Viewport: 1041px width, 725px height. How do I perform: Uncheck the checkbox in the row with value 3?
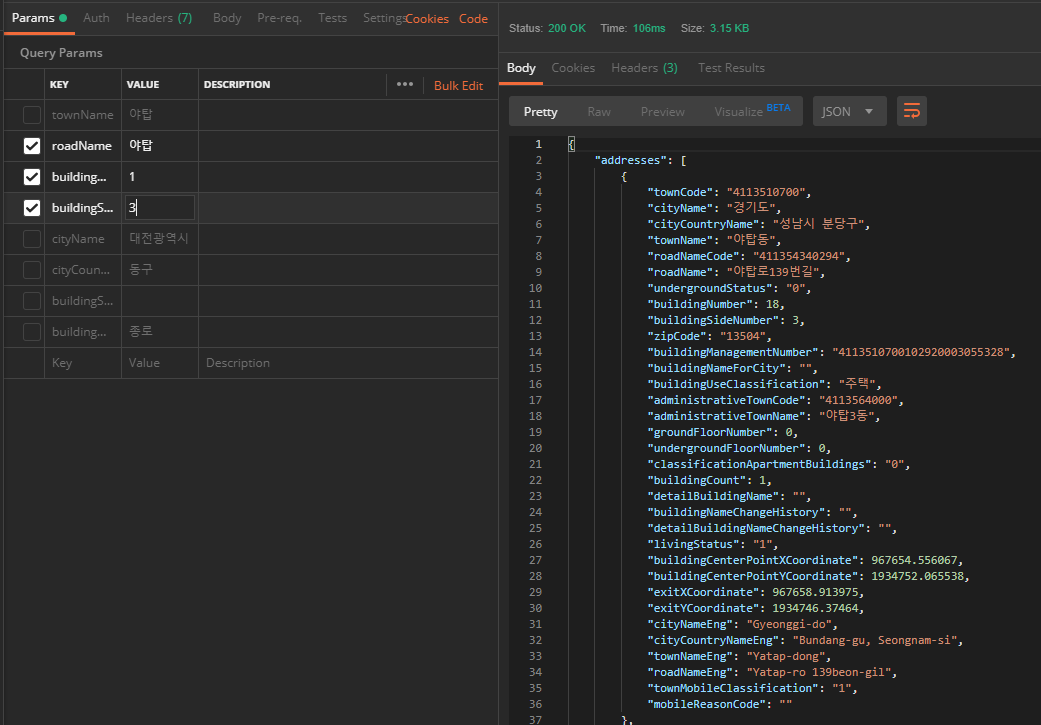(x=32, y=208)
